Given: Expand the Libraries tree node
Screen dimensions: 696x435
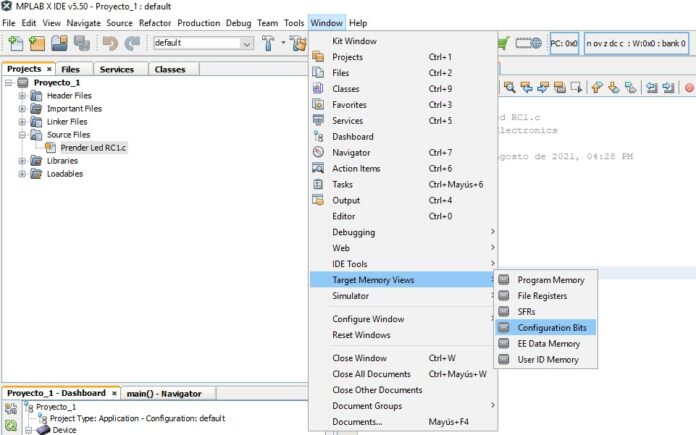Looking at the screenshot, I should [x=22, y=160].
